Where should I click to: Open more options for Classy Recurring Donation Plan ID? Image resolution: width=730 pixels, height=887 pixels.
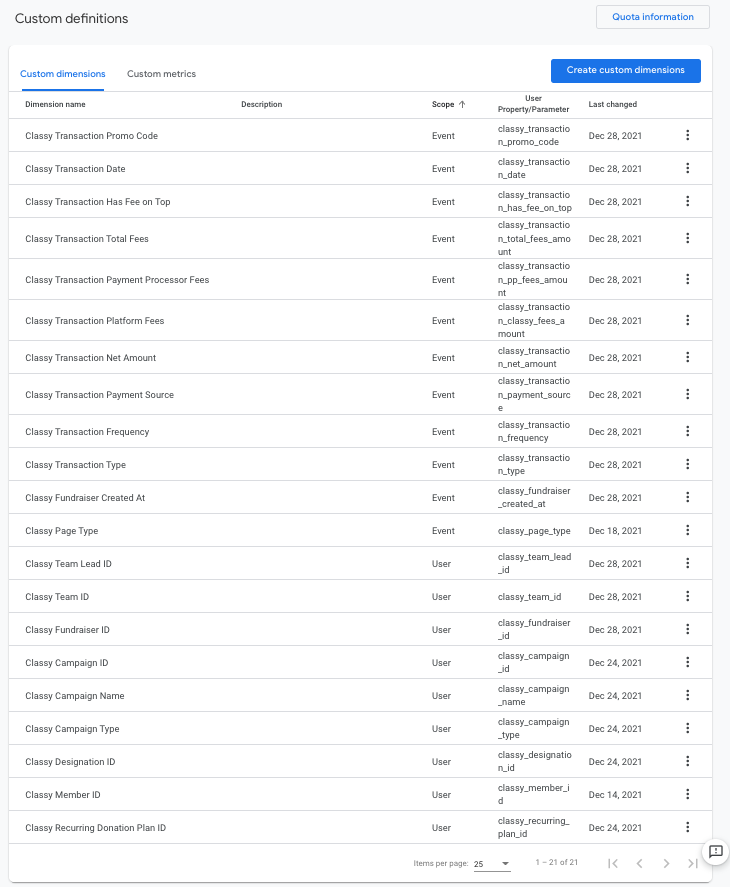pyautogui.click(x=688, y=827)
